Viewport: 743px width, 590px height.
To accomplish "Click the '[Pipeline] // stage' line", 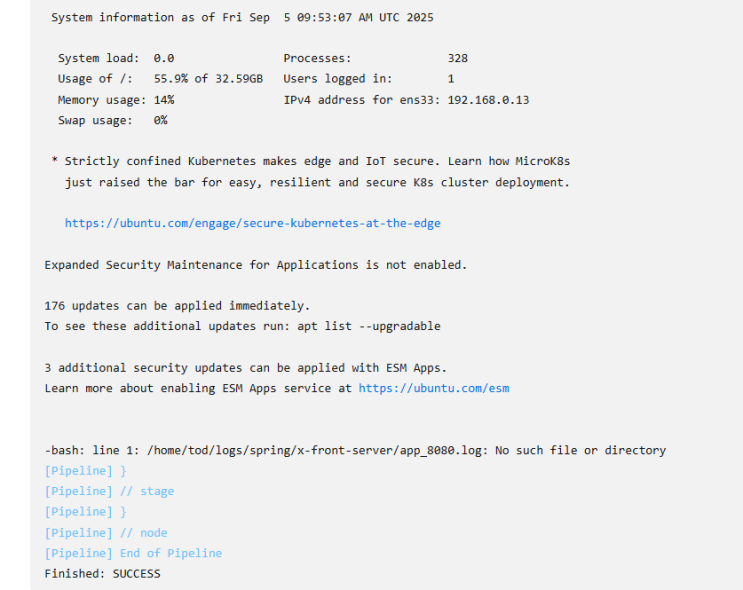I will (x=109, y=491).
